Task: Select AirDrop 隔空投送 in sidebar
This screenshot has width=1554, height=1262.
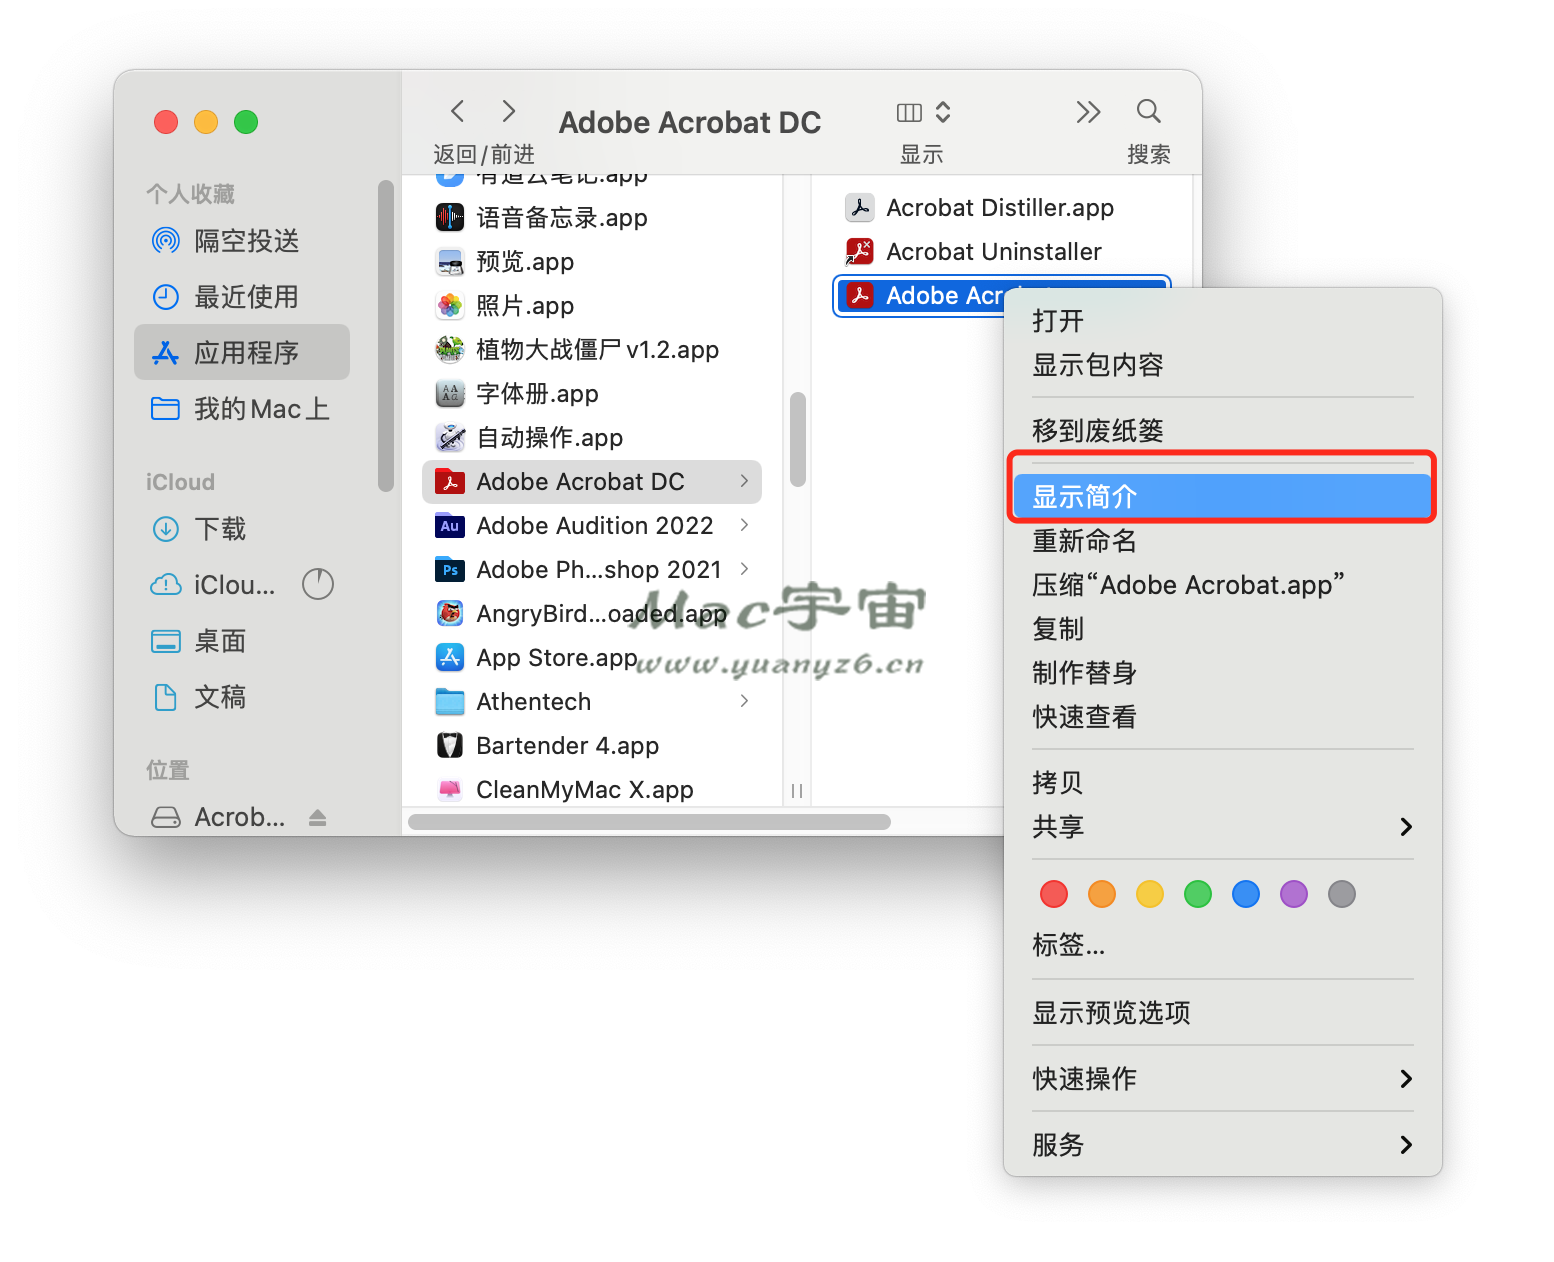Action: [x=242, y=241]
